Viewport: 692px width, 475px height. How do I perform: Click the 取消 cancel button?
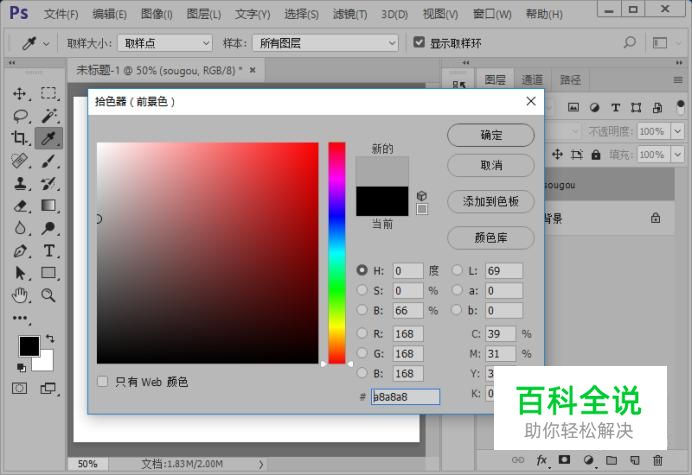coord(491,166)
